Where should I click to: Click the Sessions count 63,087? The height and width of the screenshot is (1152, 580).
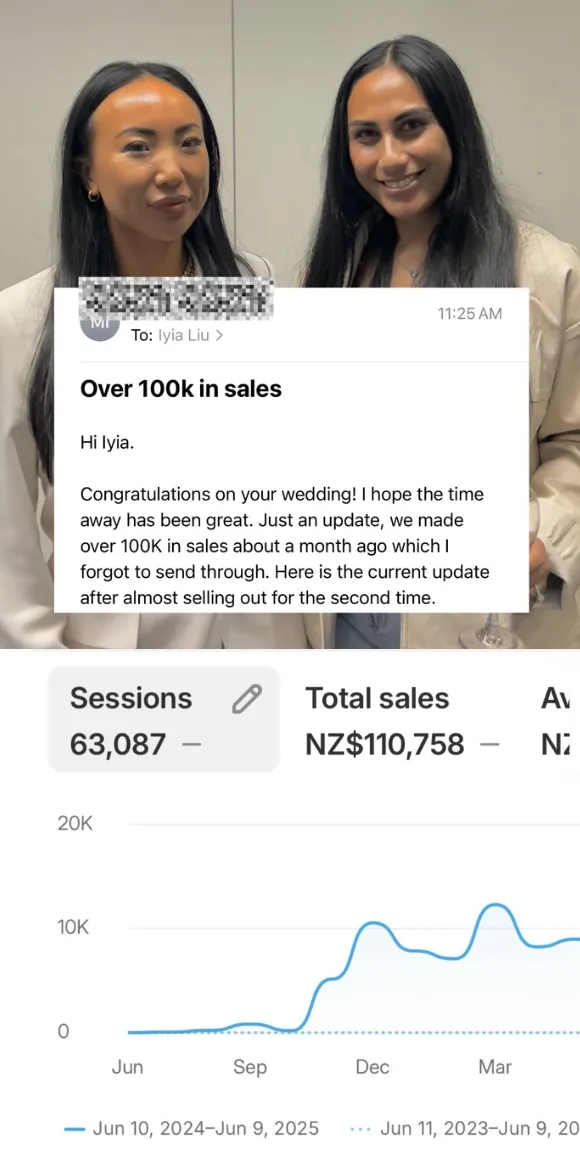pos(118,744)
